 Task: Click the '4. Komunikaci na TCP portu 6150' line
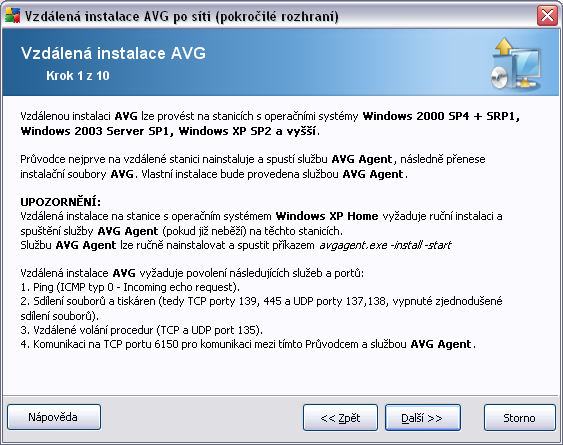coord(248,344)
